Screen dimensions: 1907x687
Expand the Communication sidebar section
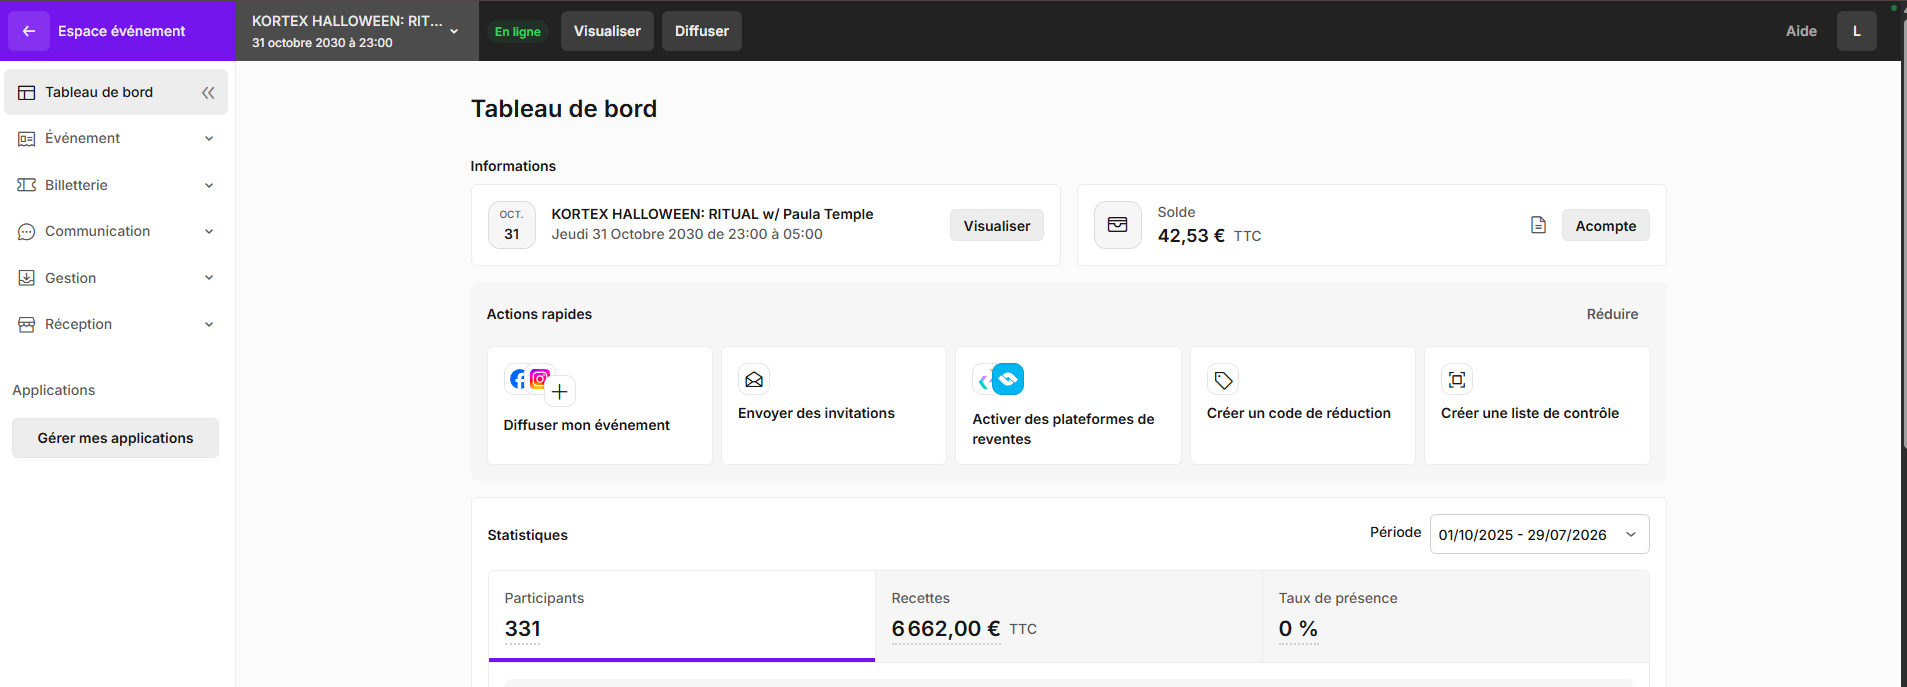pyautogui.click(x=209, y=232)
